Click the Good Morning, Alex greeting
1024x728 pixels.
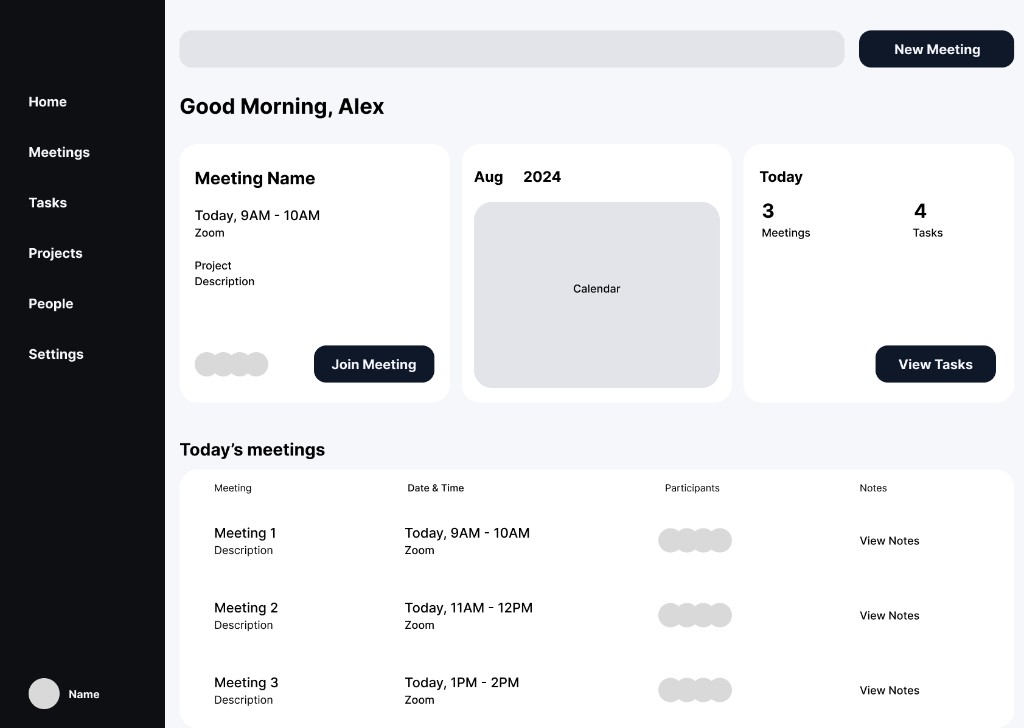coord(281,106)
